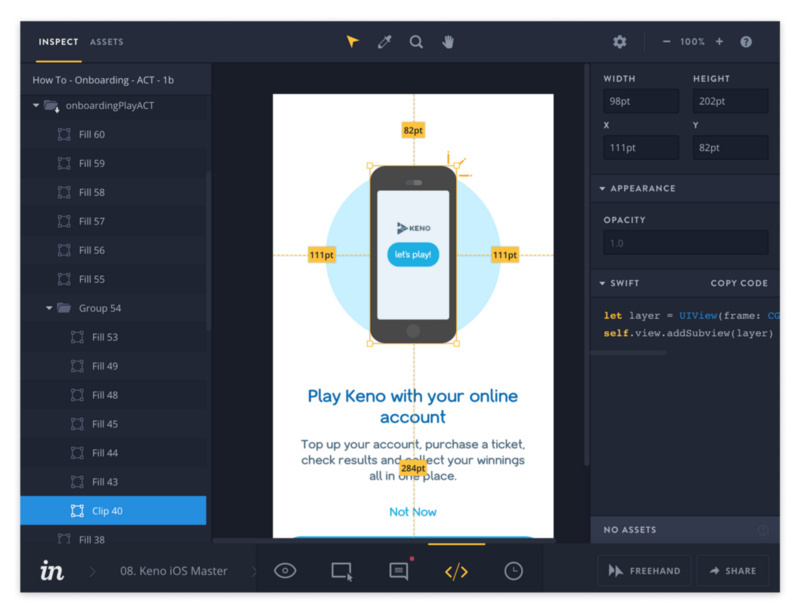
Task: Open the history clock icon
Action: pos(513,571)
